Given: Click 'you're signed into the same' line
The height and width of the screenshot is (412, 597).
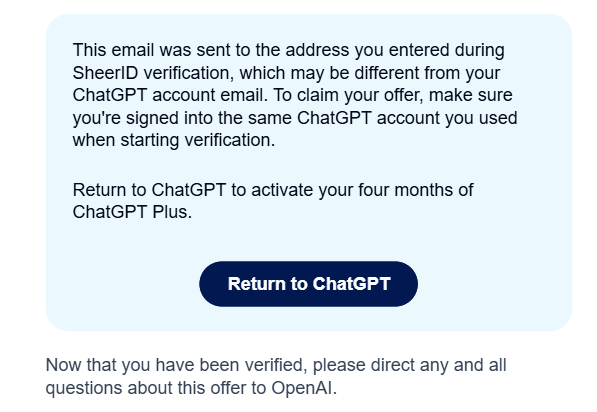Looking at the screenshot, I should tap(183, 118).
